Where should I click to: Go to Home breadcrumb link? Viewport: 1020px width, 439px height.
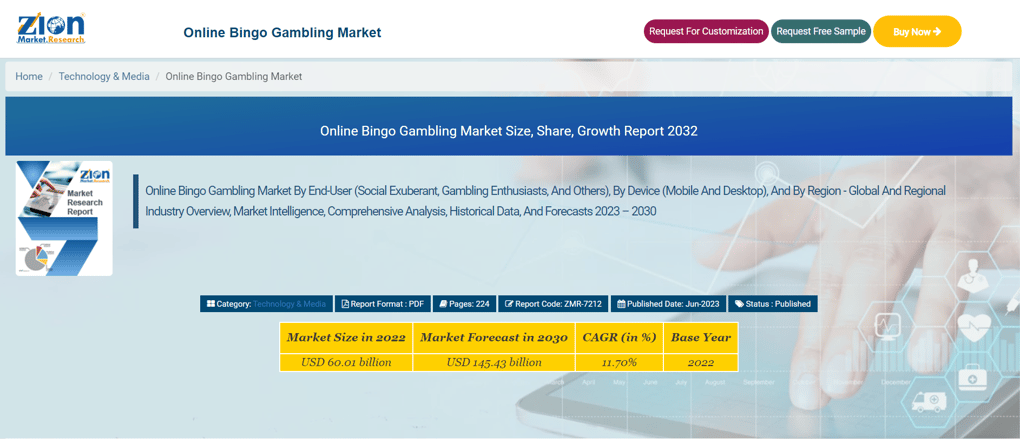tap(29, 76)
